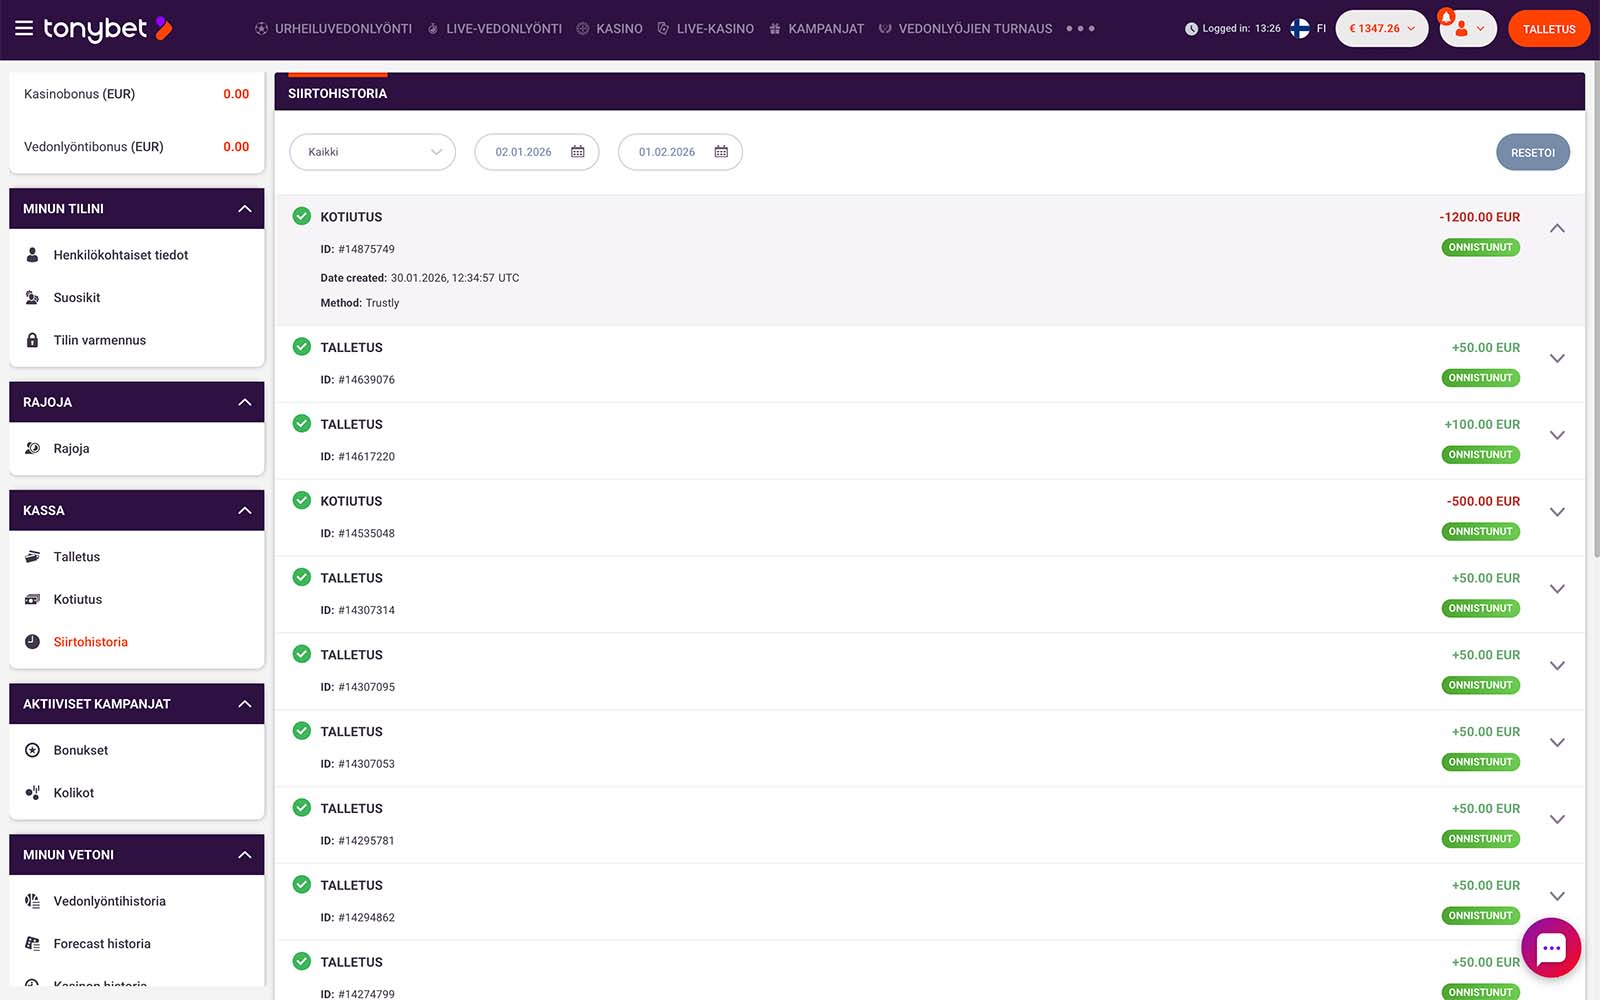This screenshot has height=1000, width=1600.
Task: Click the tonybet logo
Action: click(108, 29)
